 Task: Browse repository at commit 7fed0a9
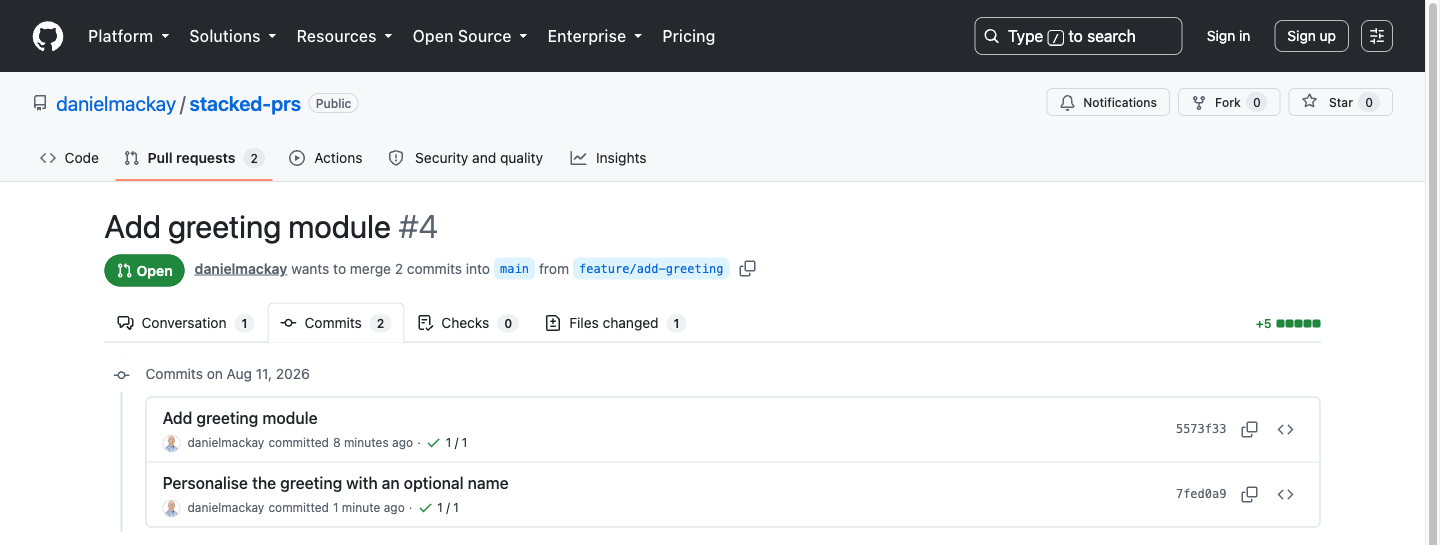click(x=1286, y=494)
